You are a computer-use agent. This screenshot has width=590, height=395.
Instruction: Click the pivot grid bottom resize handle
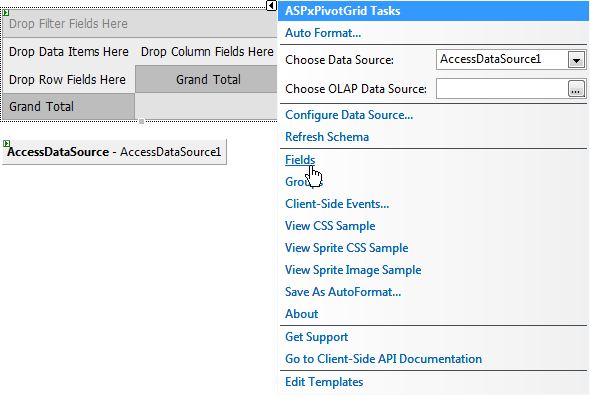pos(141,121)
